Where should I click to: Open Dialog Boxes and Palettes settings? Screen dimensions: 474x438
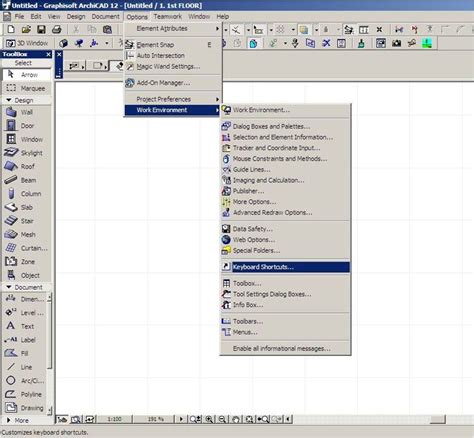[x=285, y=126]
